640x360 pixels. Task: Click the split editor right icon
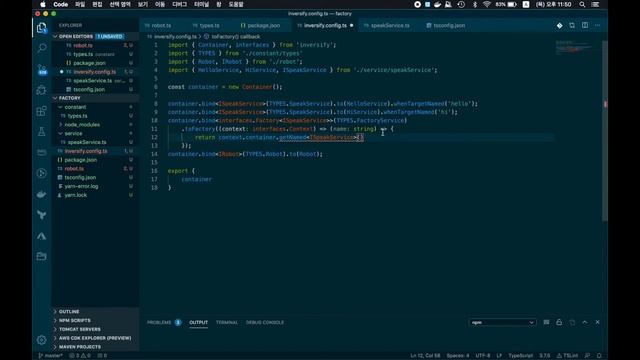tap(585, 25)
